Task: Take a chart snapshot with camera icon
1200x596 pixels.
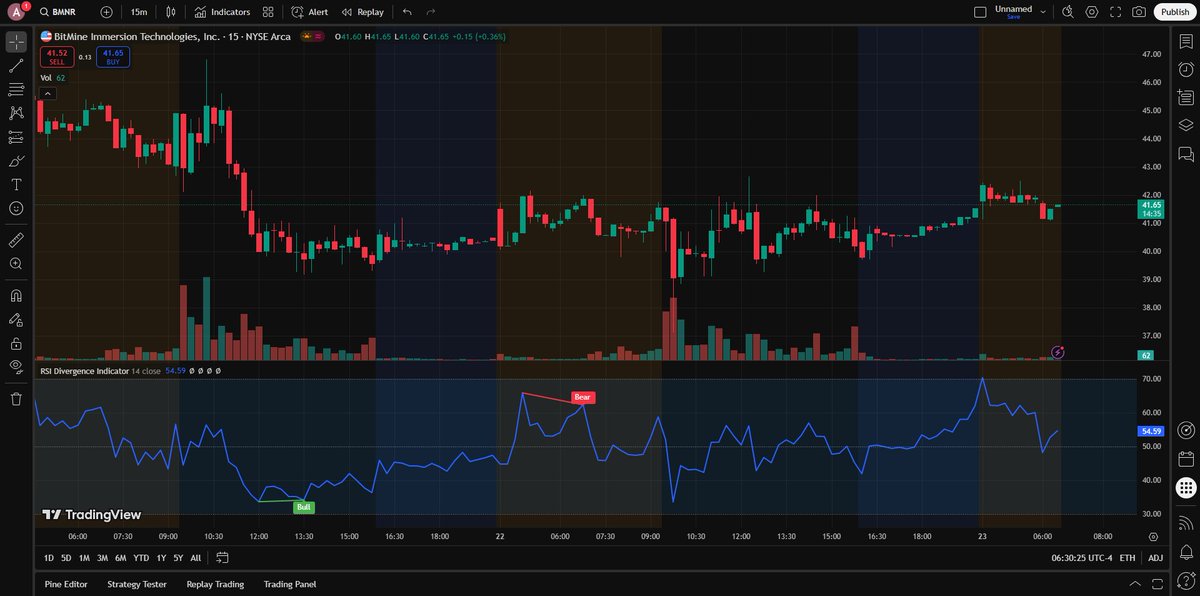Action: pyautogui.click(x=1139, y=12)
